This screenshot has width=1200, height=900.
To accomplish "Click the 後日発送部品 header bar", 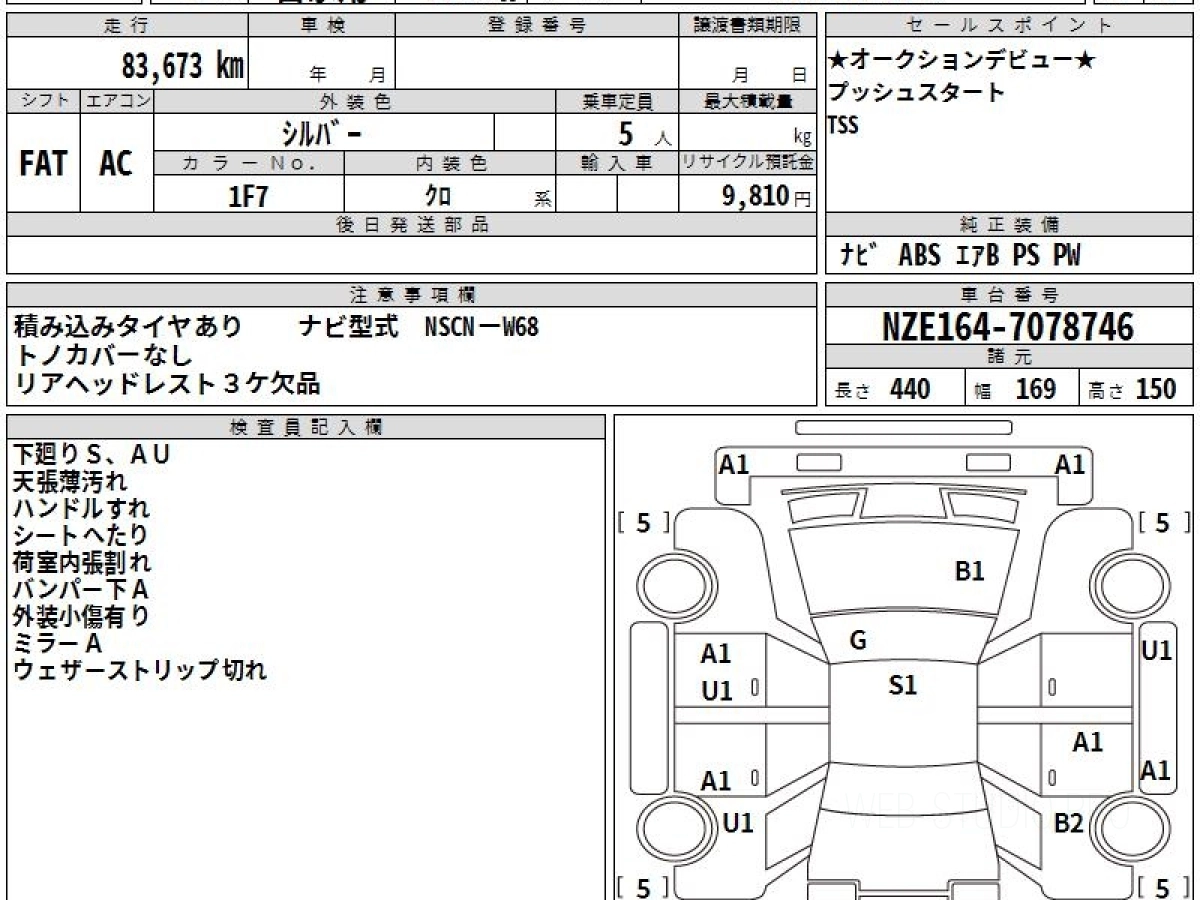I will pyautogui.click(x=411, y=225).
